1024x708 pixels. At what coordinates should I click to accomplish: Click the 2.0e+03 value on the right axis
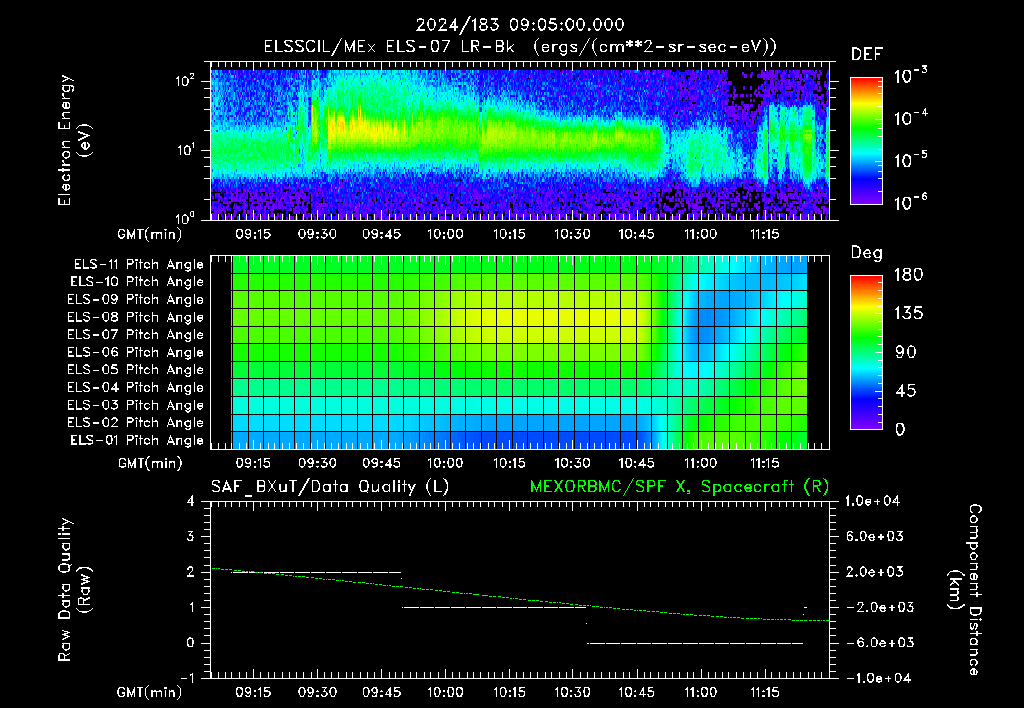875,572
